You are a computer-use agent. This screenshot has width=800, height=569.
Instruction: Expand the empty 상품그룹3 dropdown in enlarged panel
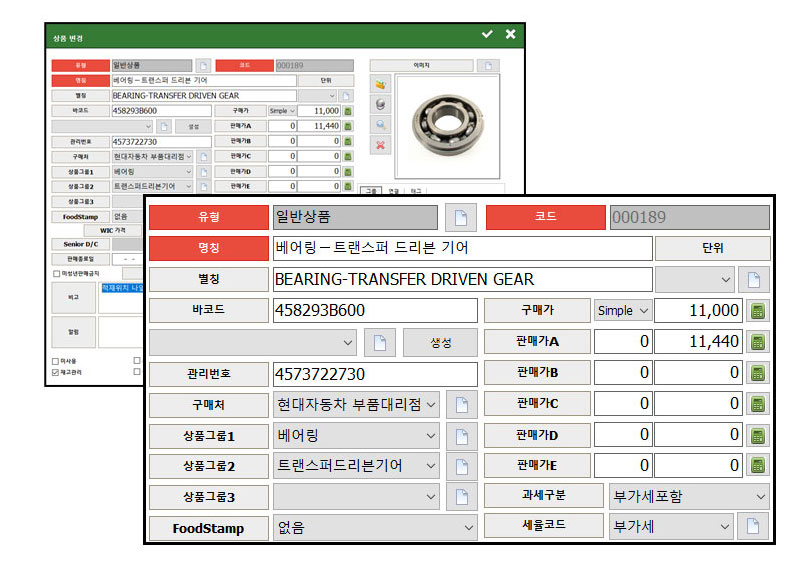point(356,497)
